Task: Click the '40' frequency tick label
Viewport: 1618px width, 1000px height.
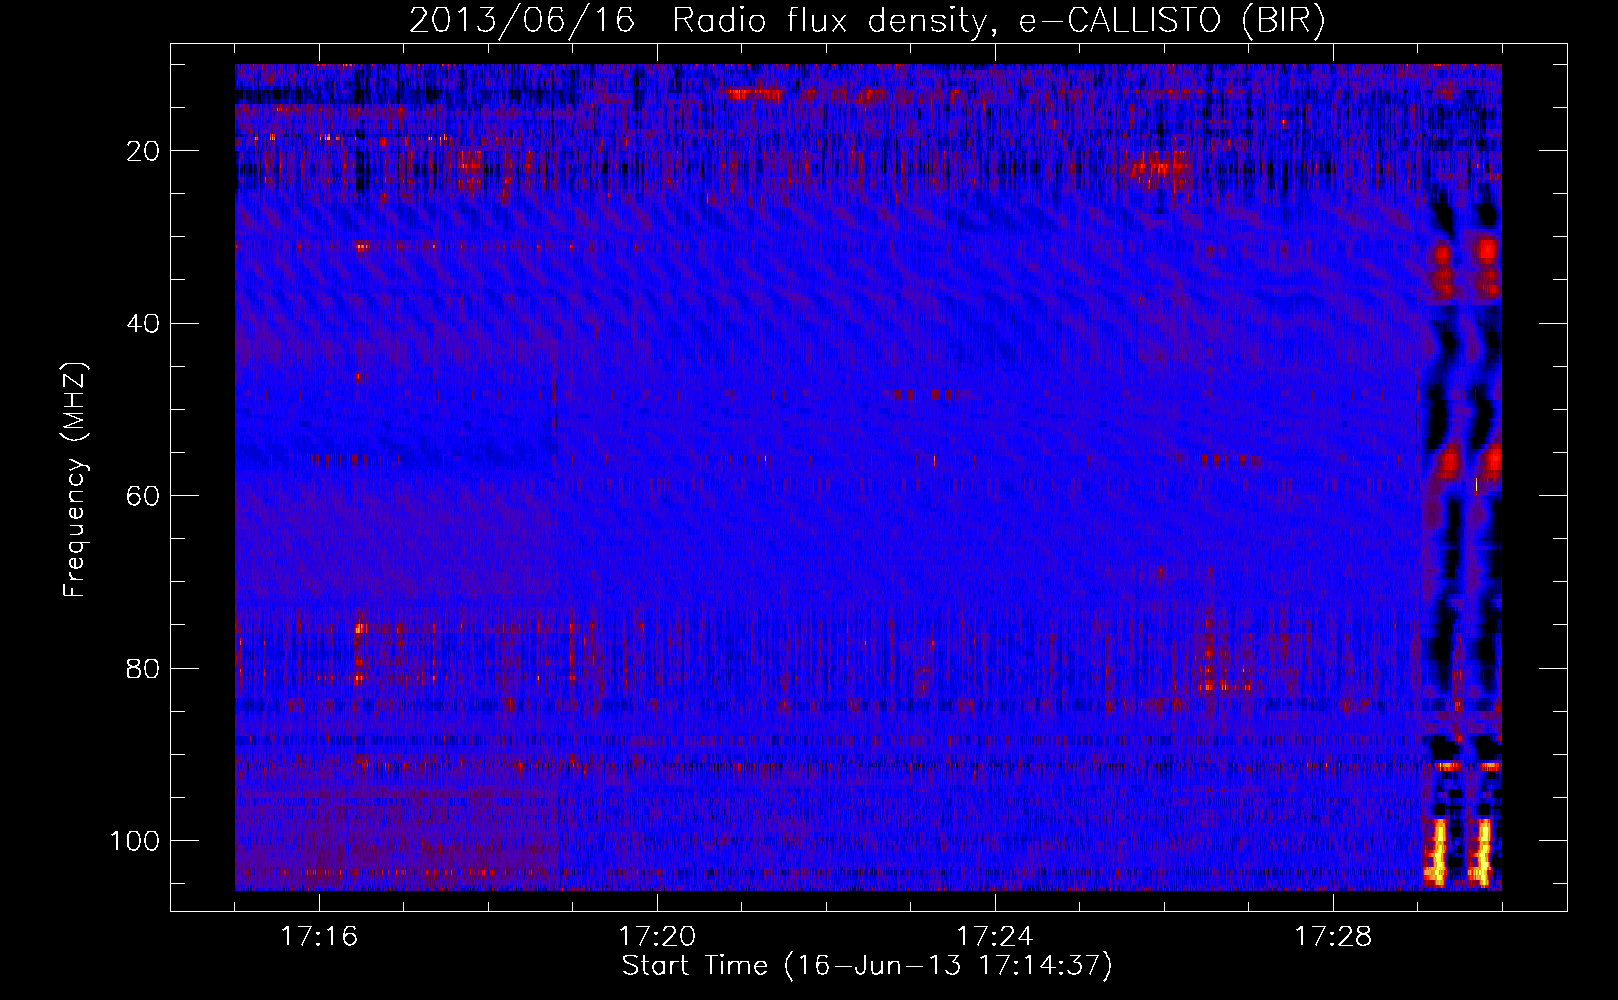Action: pyautogui.click(x=144, y=324)
